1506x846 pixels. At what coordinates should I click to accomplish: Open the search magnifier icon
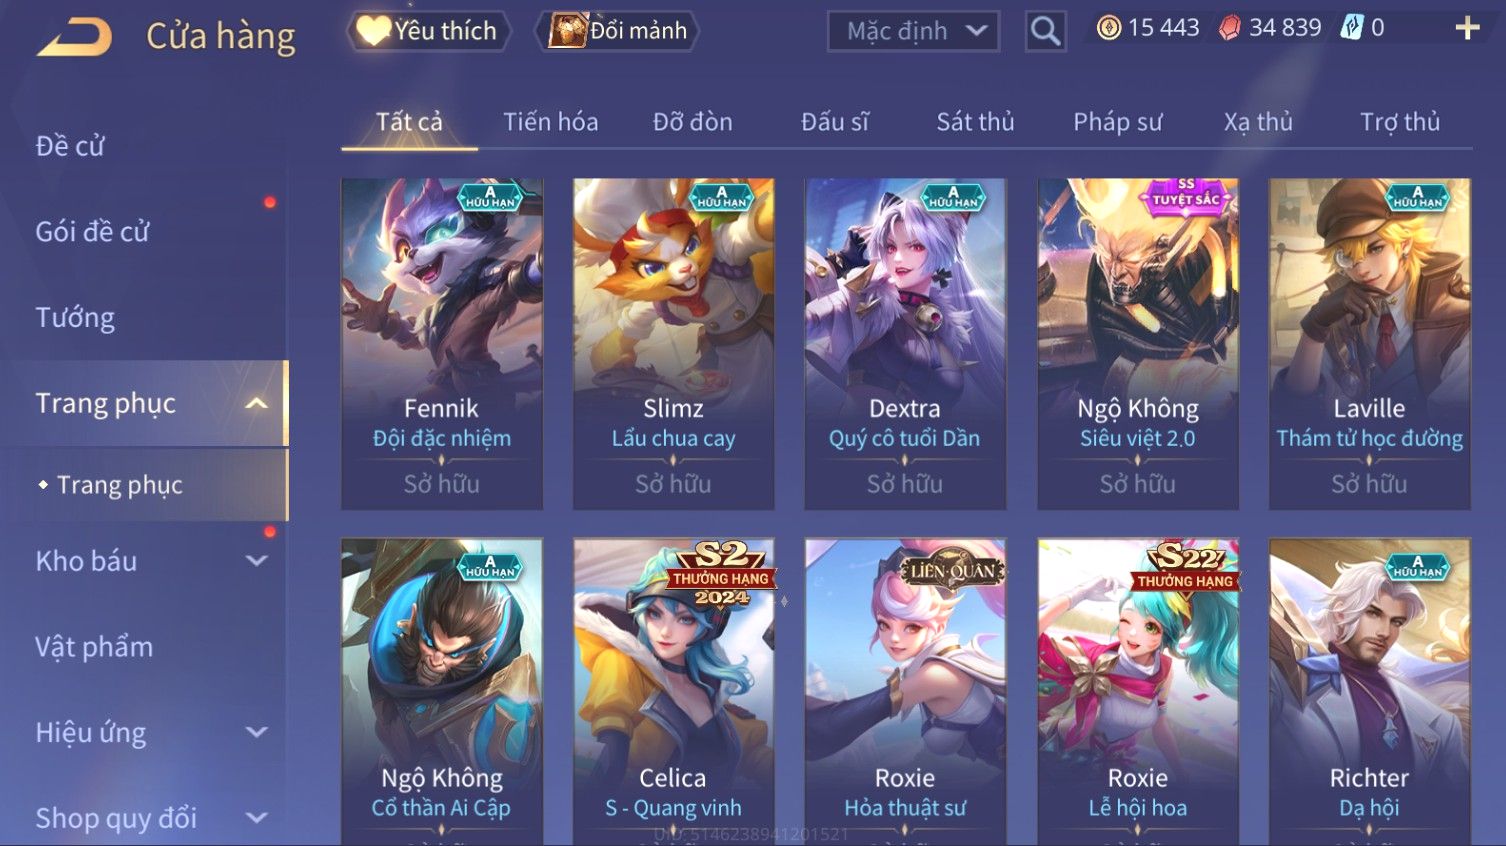tap(1045, 31)
